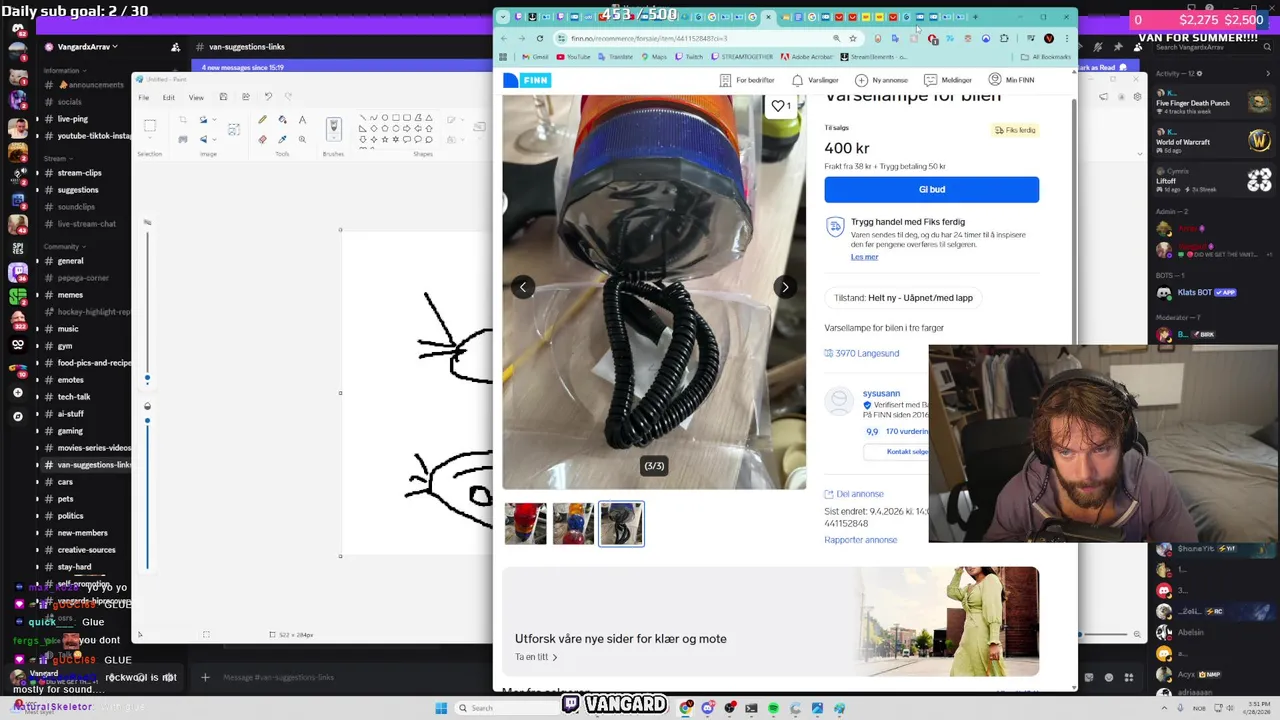This screenshot has width=1280, height=720.
Task: Open seller sysusann profile link
Action: [881, 393]
